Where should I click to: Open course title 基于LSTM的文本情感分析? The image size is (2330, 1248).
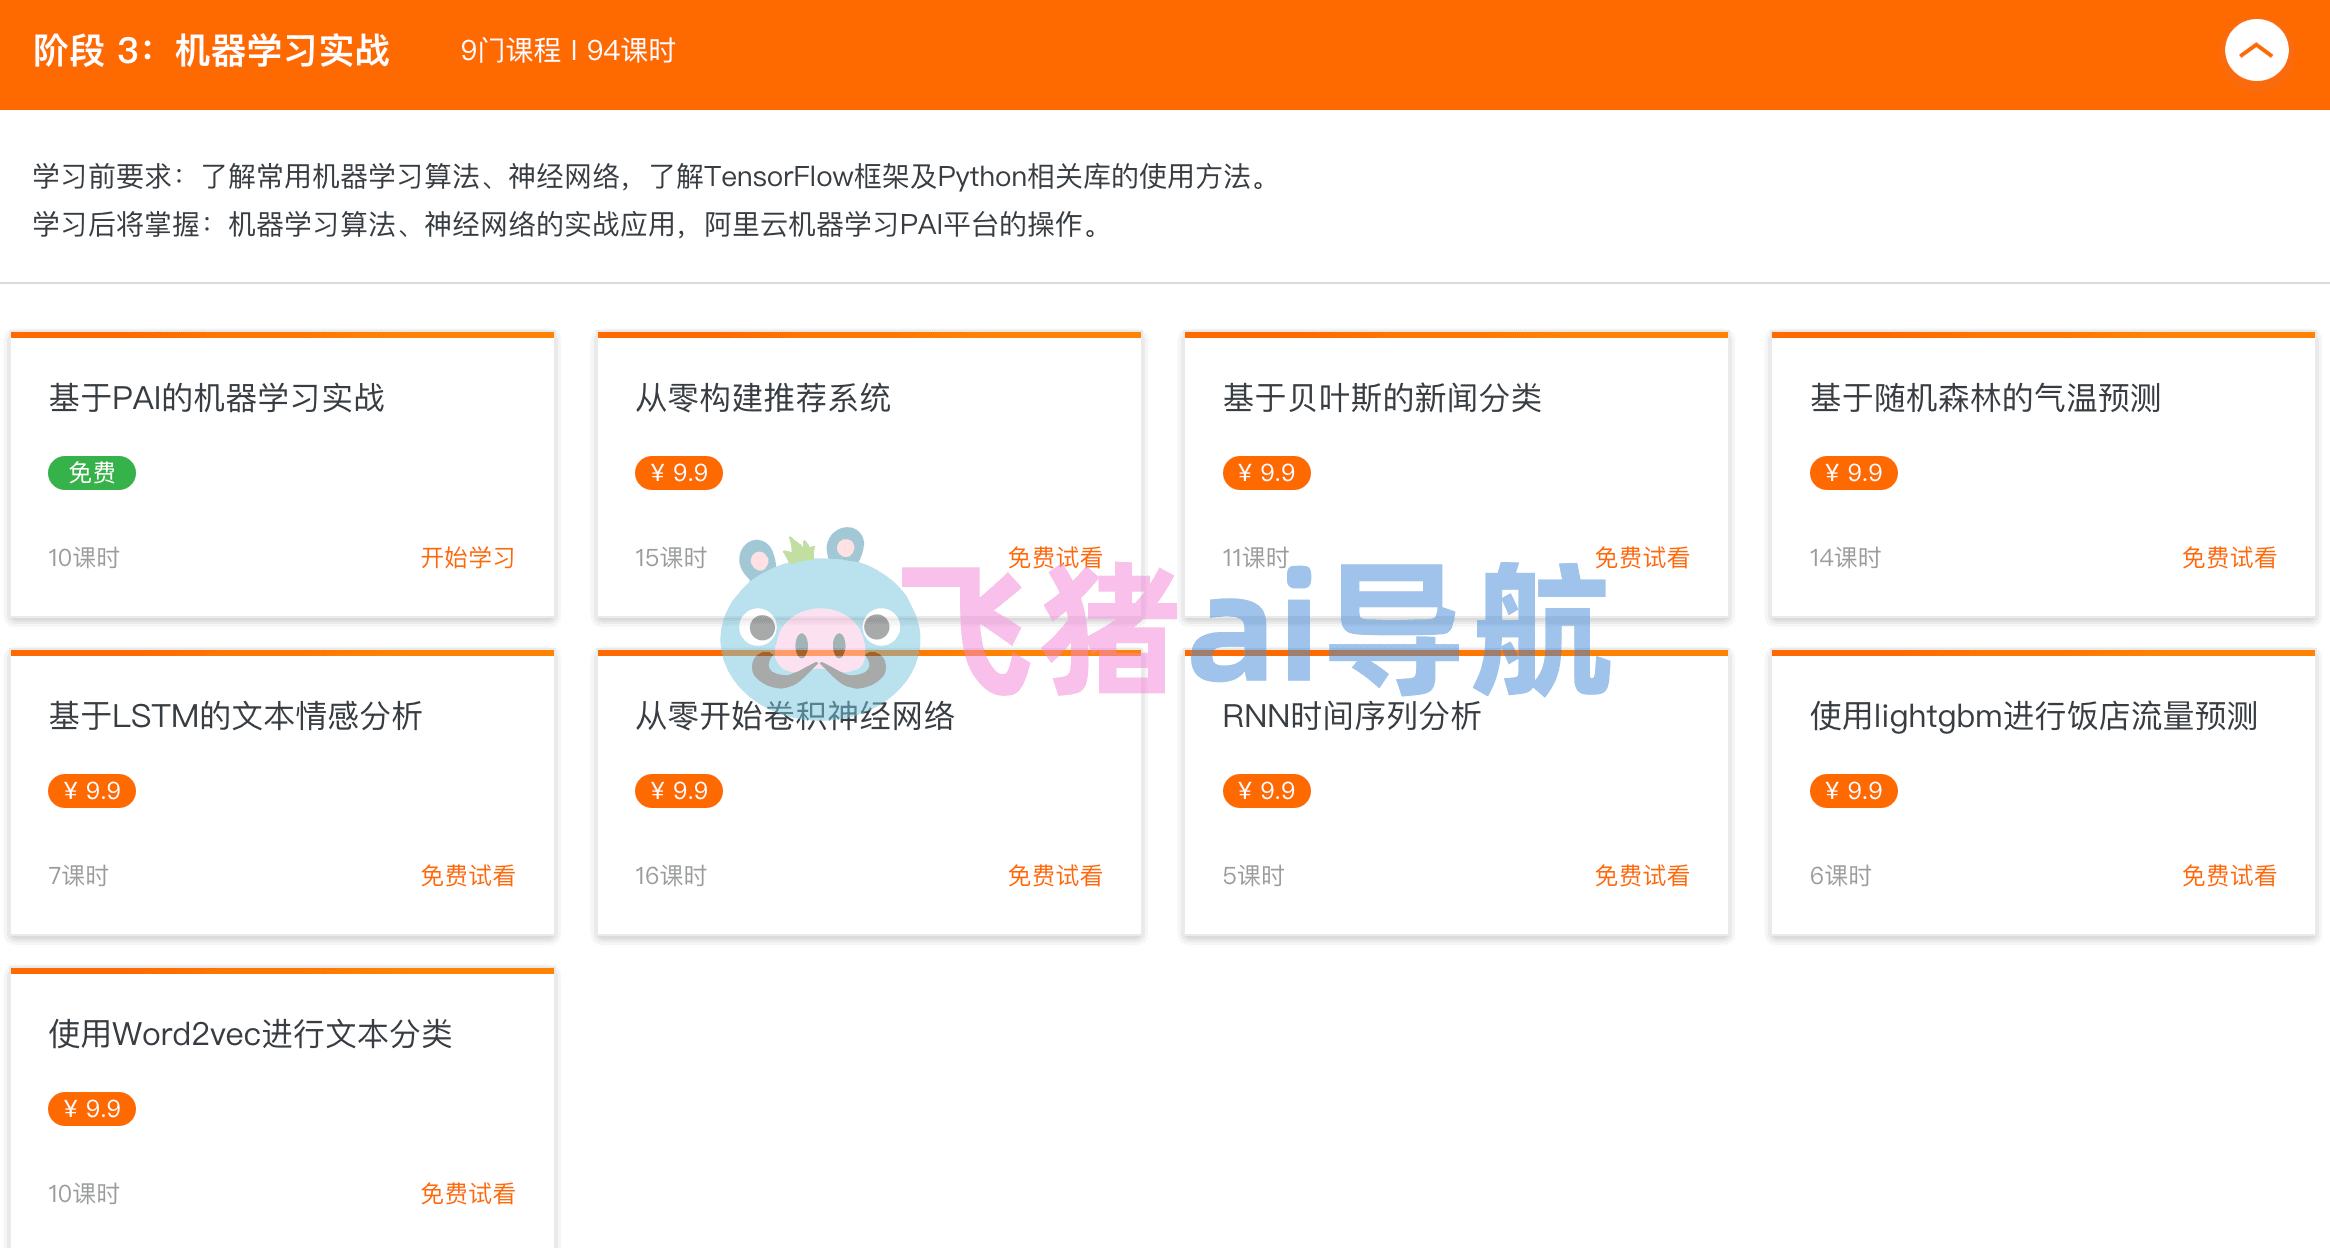tap(235, 716)
